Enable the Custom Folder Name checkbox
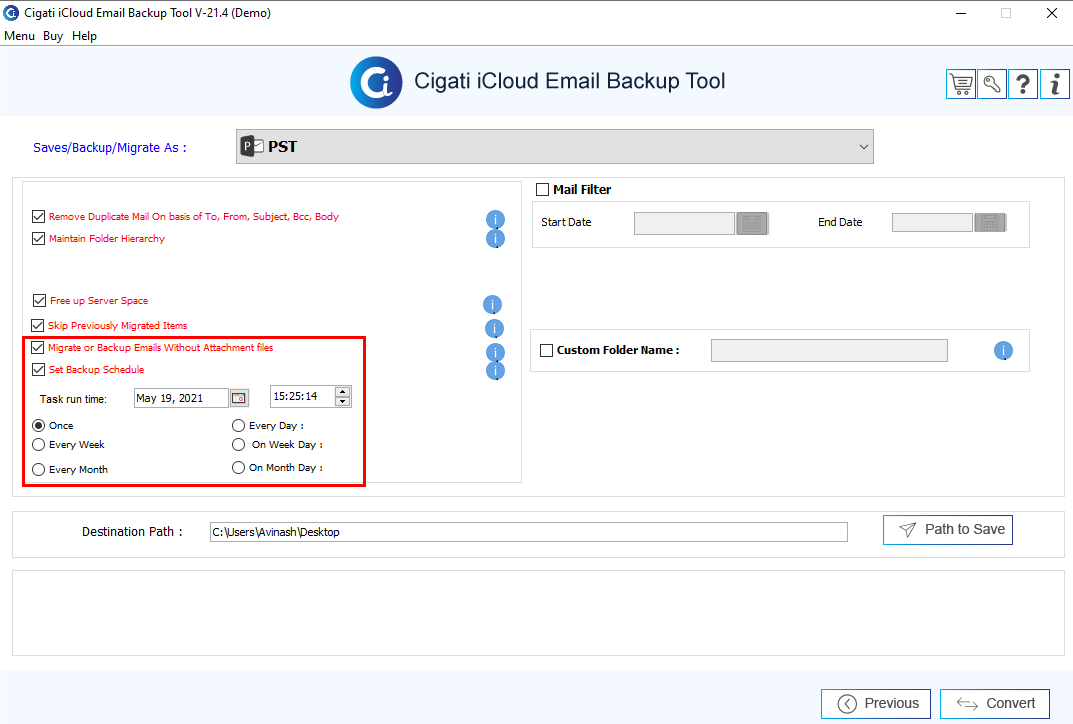 click(x=546, y=350)
